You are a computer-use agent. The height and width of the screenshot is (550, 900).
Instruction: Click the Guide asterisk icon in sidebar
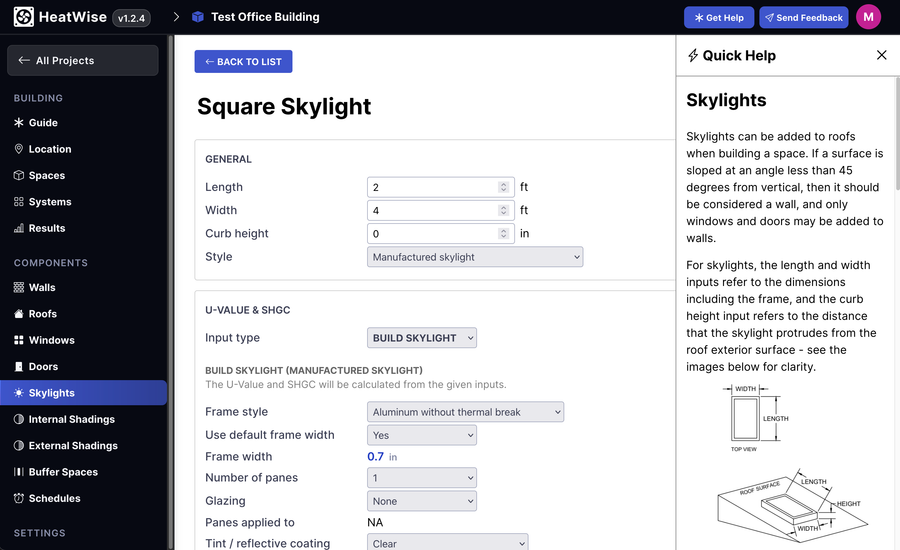tap(19, 122)
